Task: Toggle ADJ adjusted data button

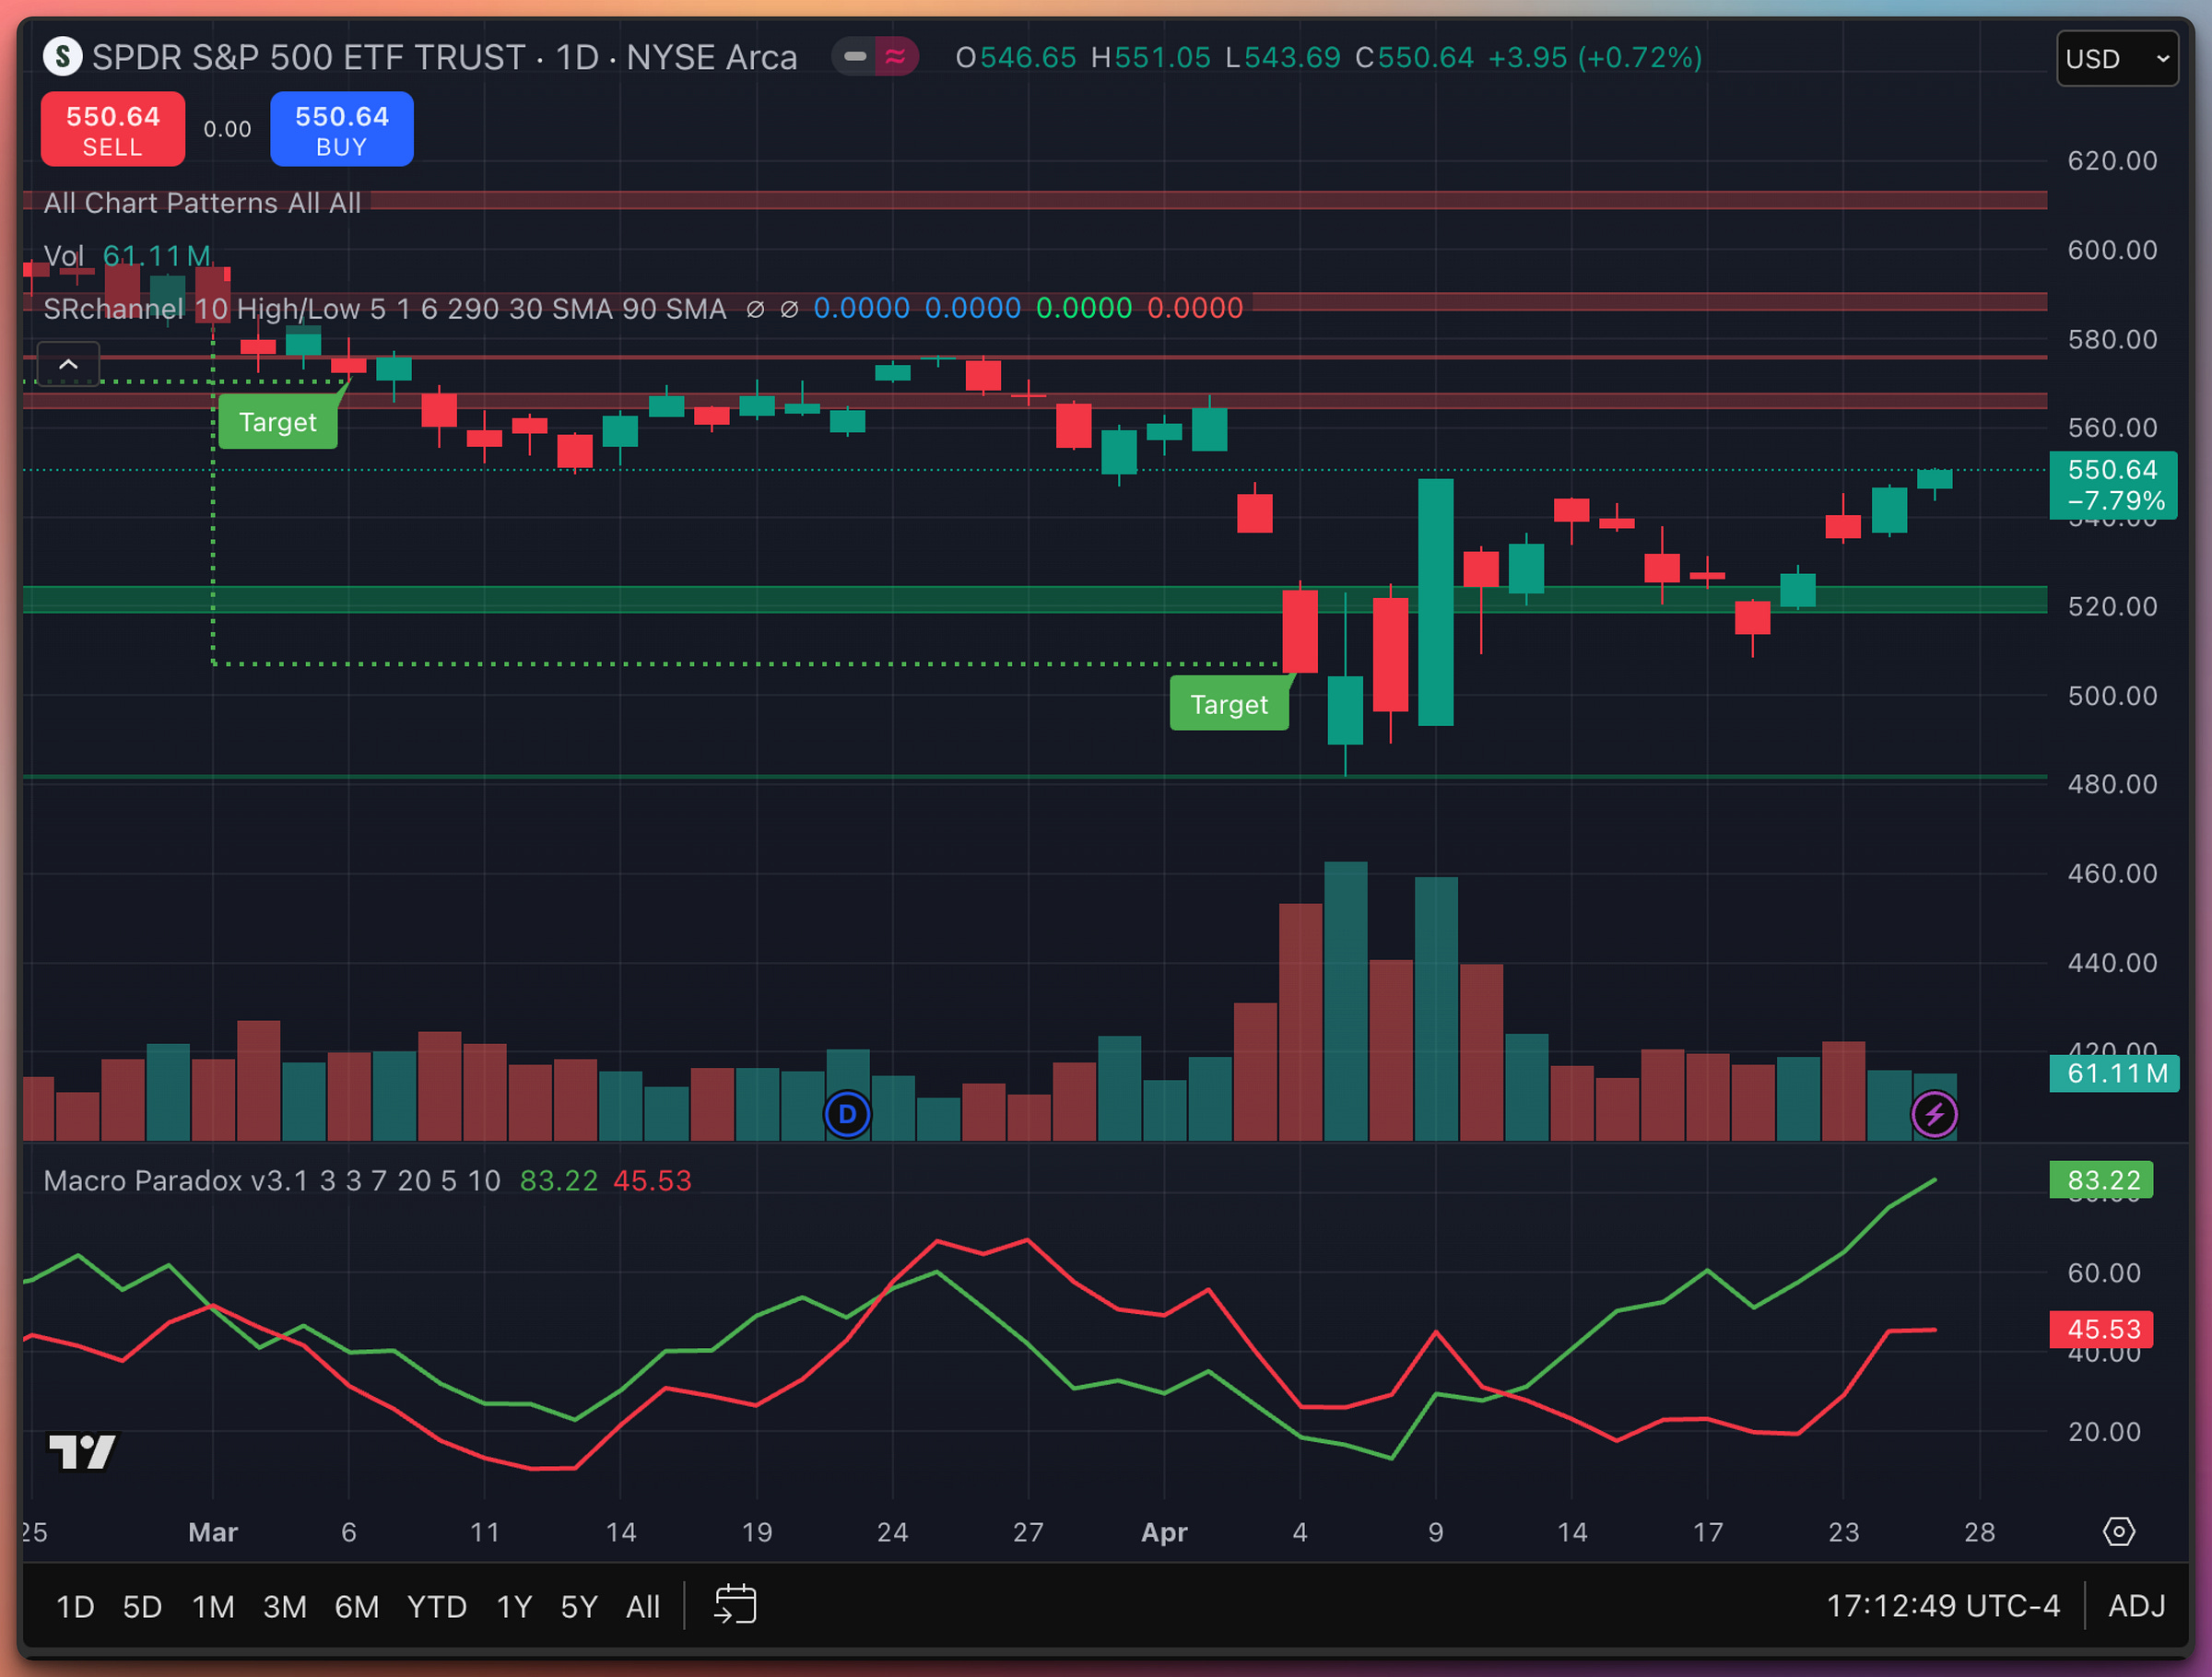Action: [x=2137, y=1606]
